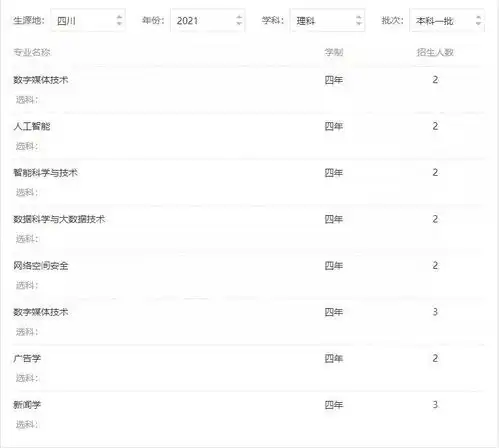
Task: Click the arrows icon on 四川 selector
Action: pyautogui.click(x=119, y=21)
